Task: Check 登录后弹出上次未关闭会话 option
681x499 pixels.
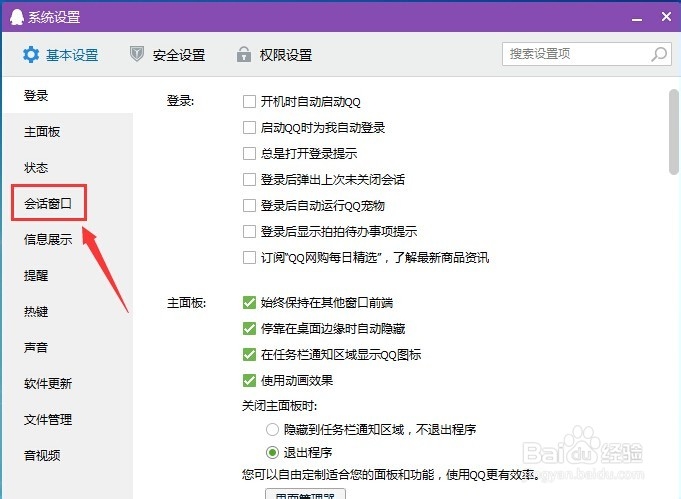Action: point(249,179)
